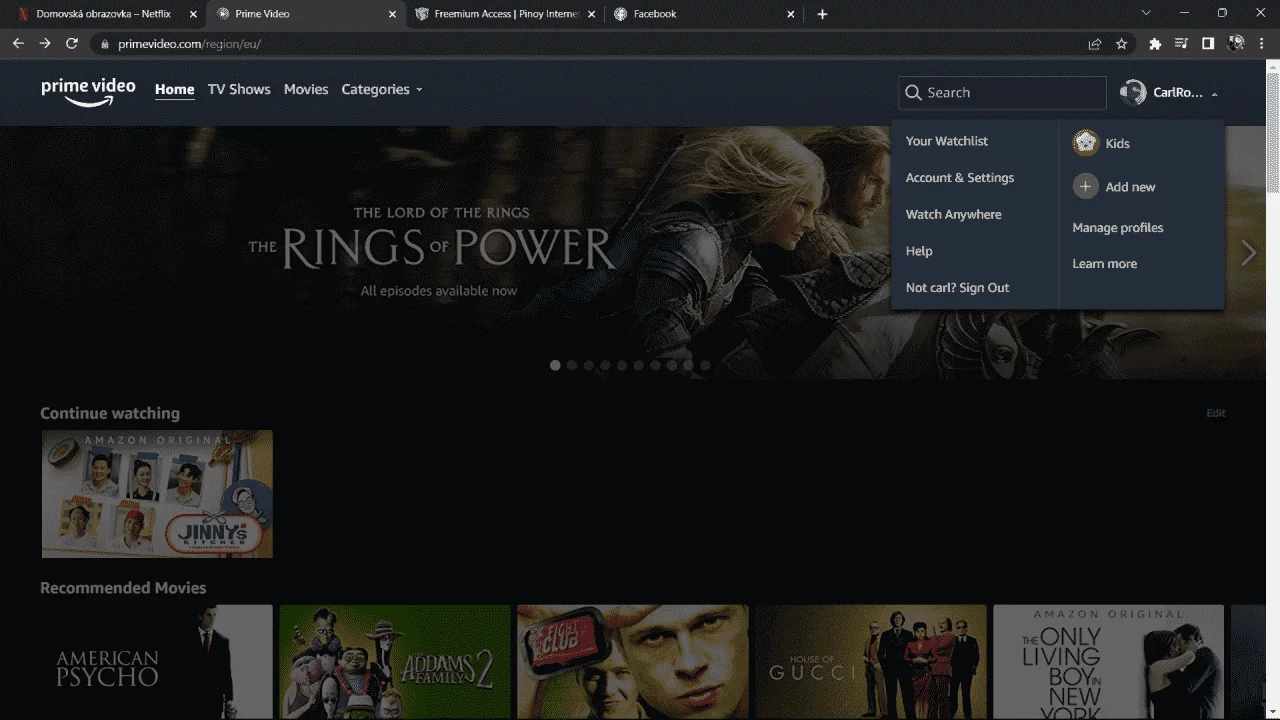
Task: Click the Prime Video logo
Action: pyautogui.click(x=88, y=90)
